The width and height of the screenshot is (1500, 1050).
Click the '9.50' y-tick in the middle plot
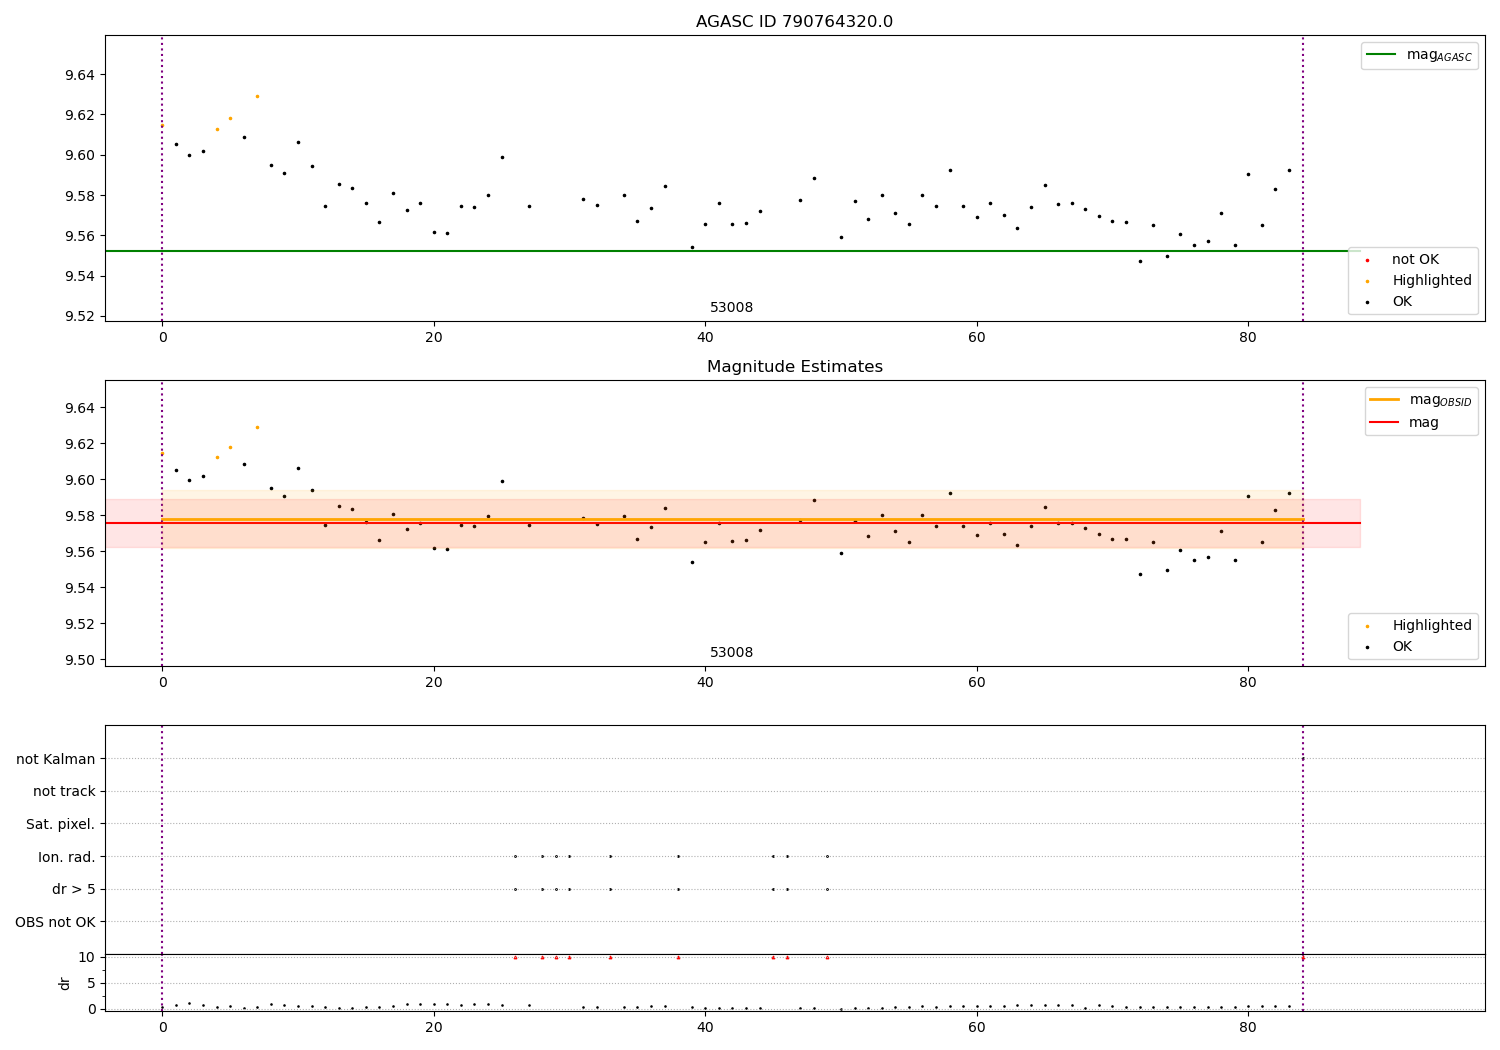[x=81, y=660]
